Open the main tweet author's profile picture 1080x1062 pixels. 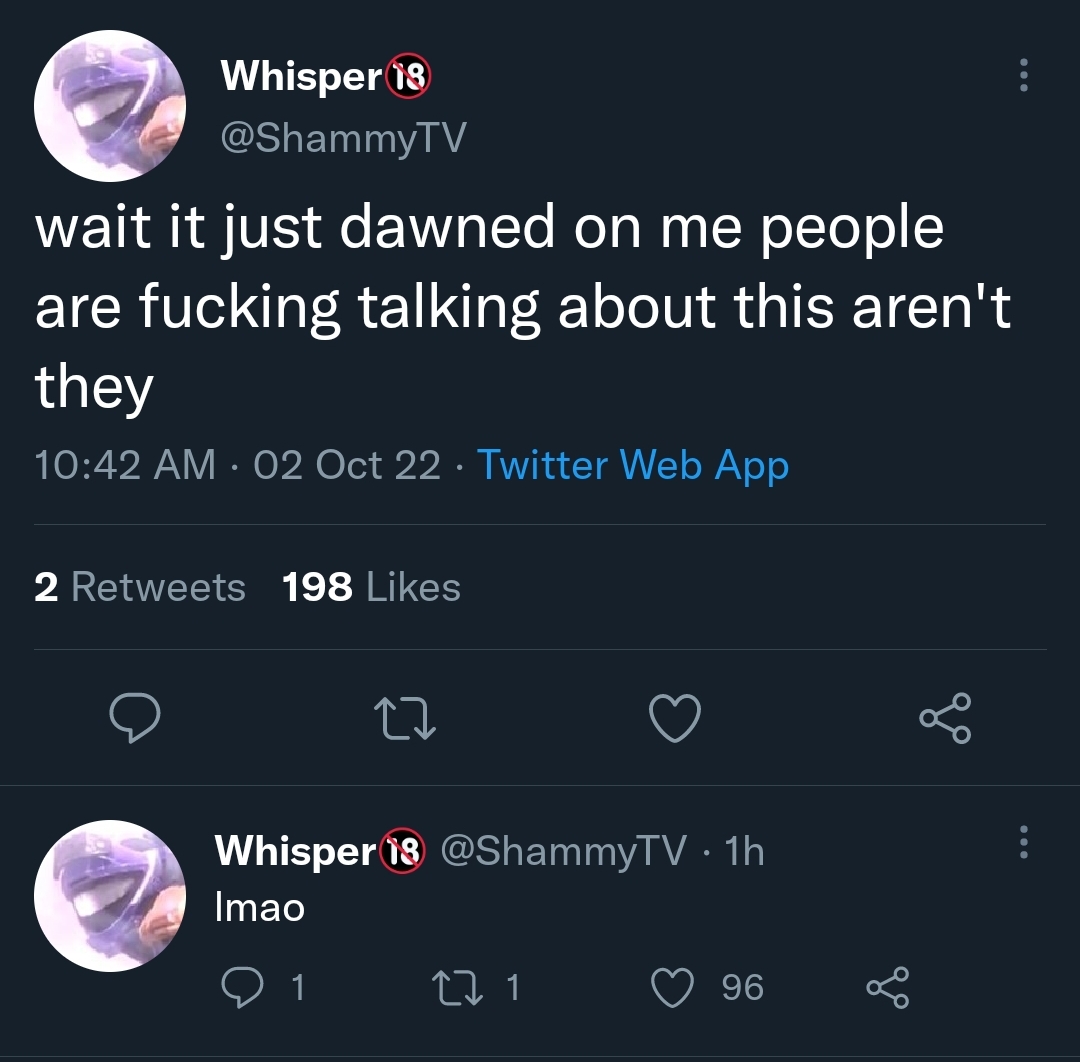pos(110,106)
